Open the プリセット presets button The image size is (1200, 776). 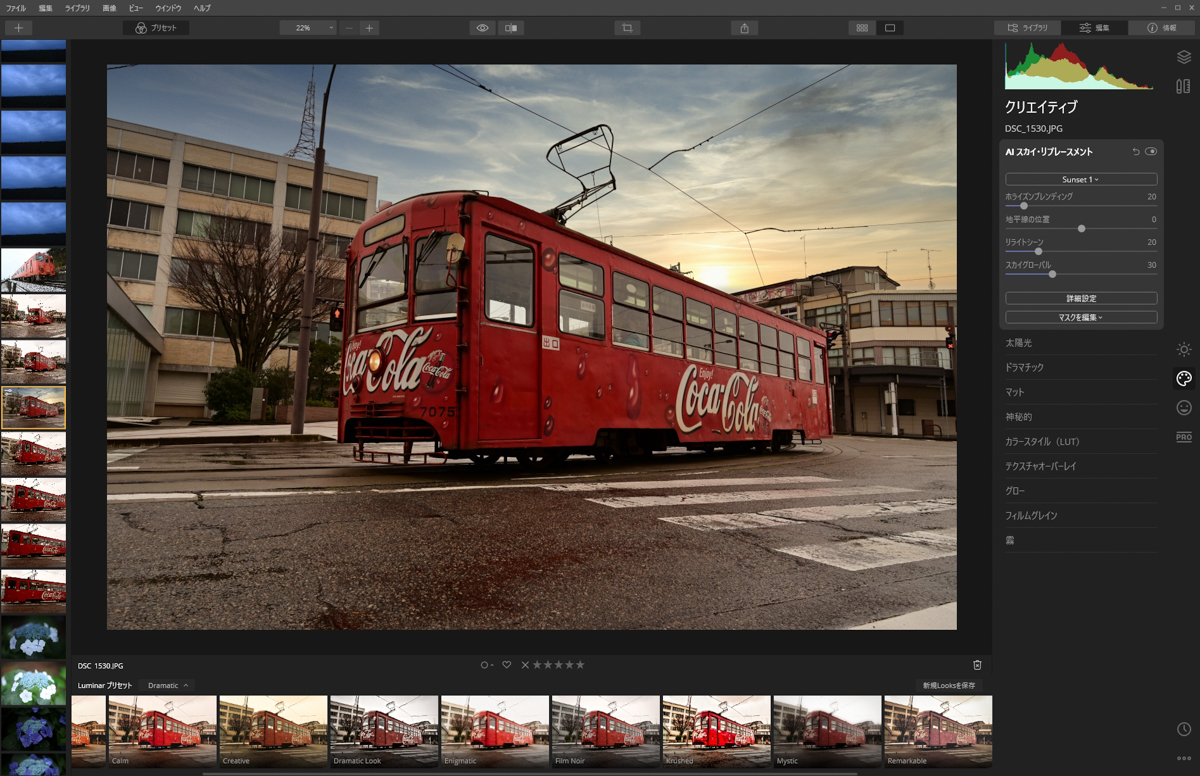pos(156,28)
